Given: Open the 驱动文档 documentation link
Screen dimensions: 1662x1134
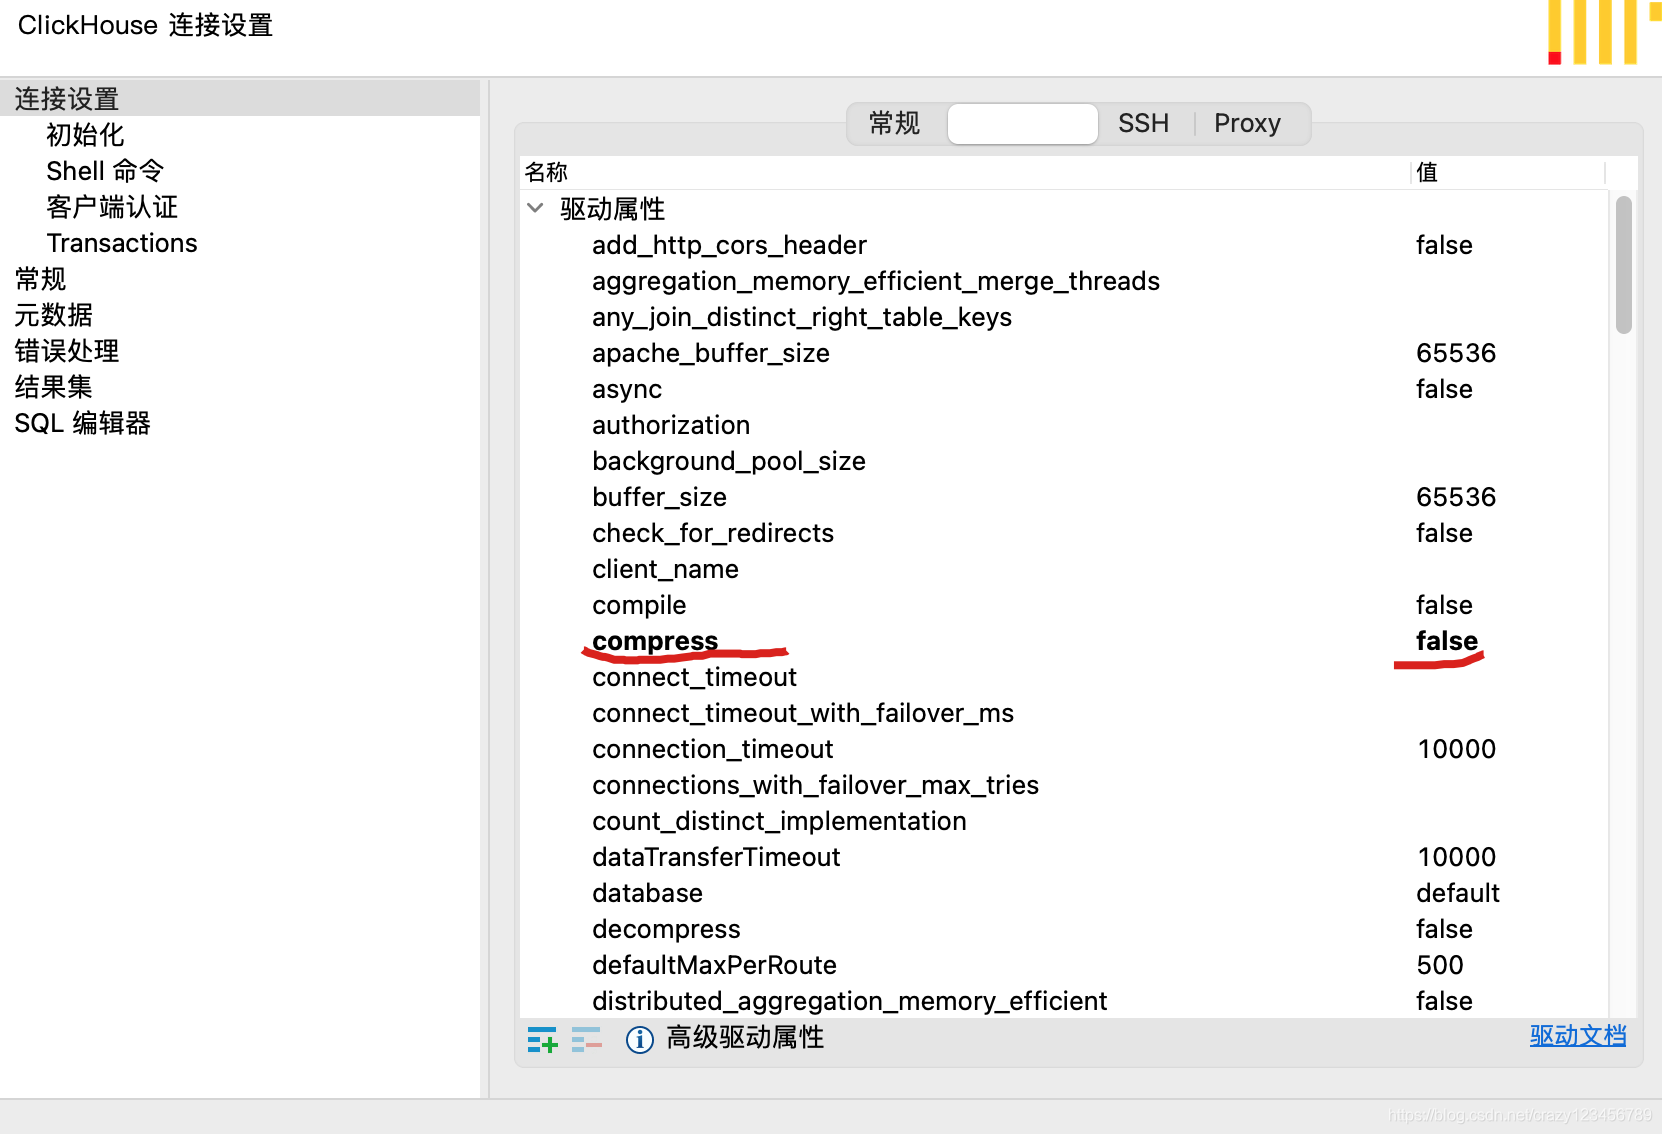Looking at the screenshot, I should tap(1578, 1037).
